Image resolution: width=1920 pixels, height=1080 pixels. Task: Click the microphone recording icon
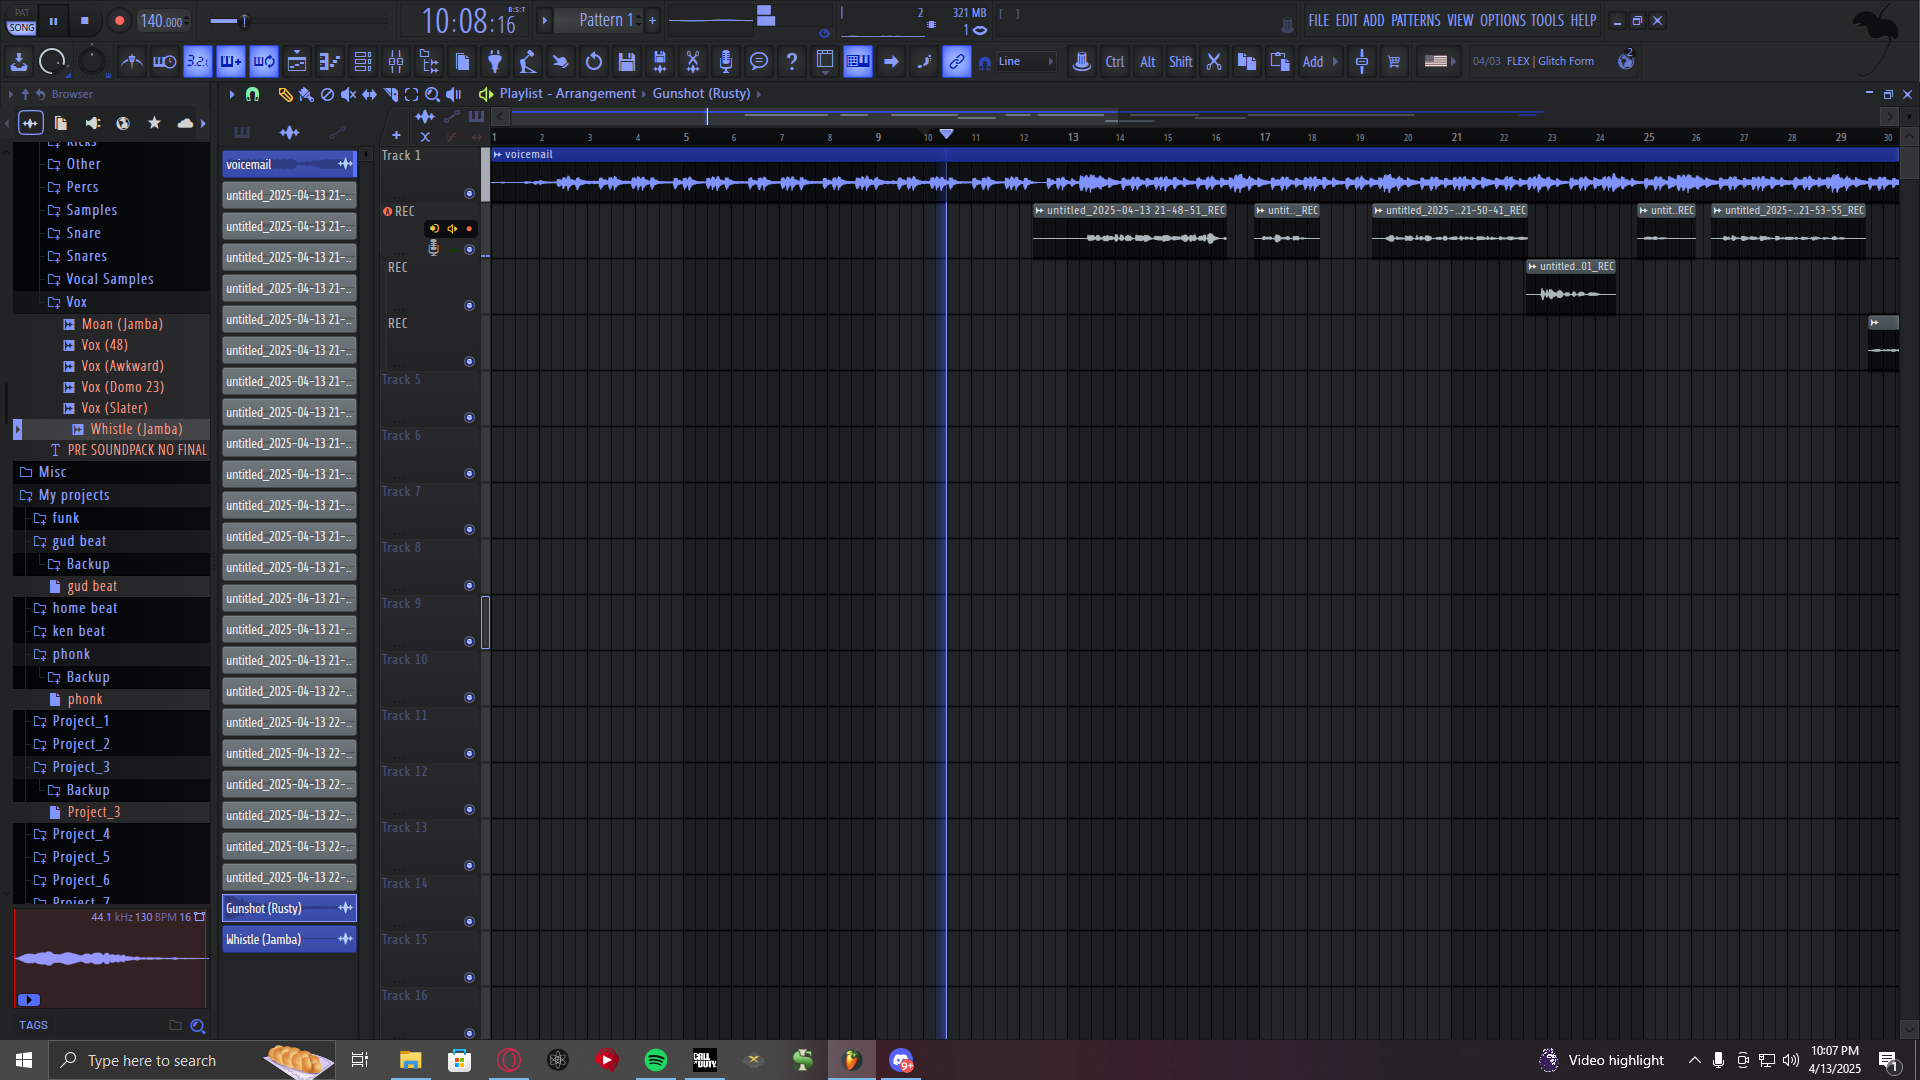(x=726, y=62)
